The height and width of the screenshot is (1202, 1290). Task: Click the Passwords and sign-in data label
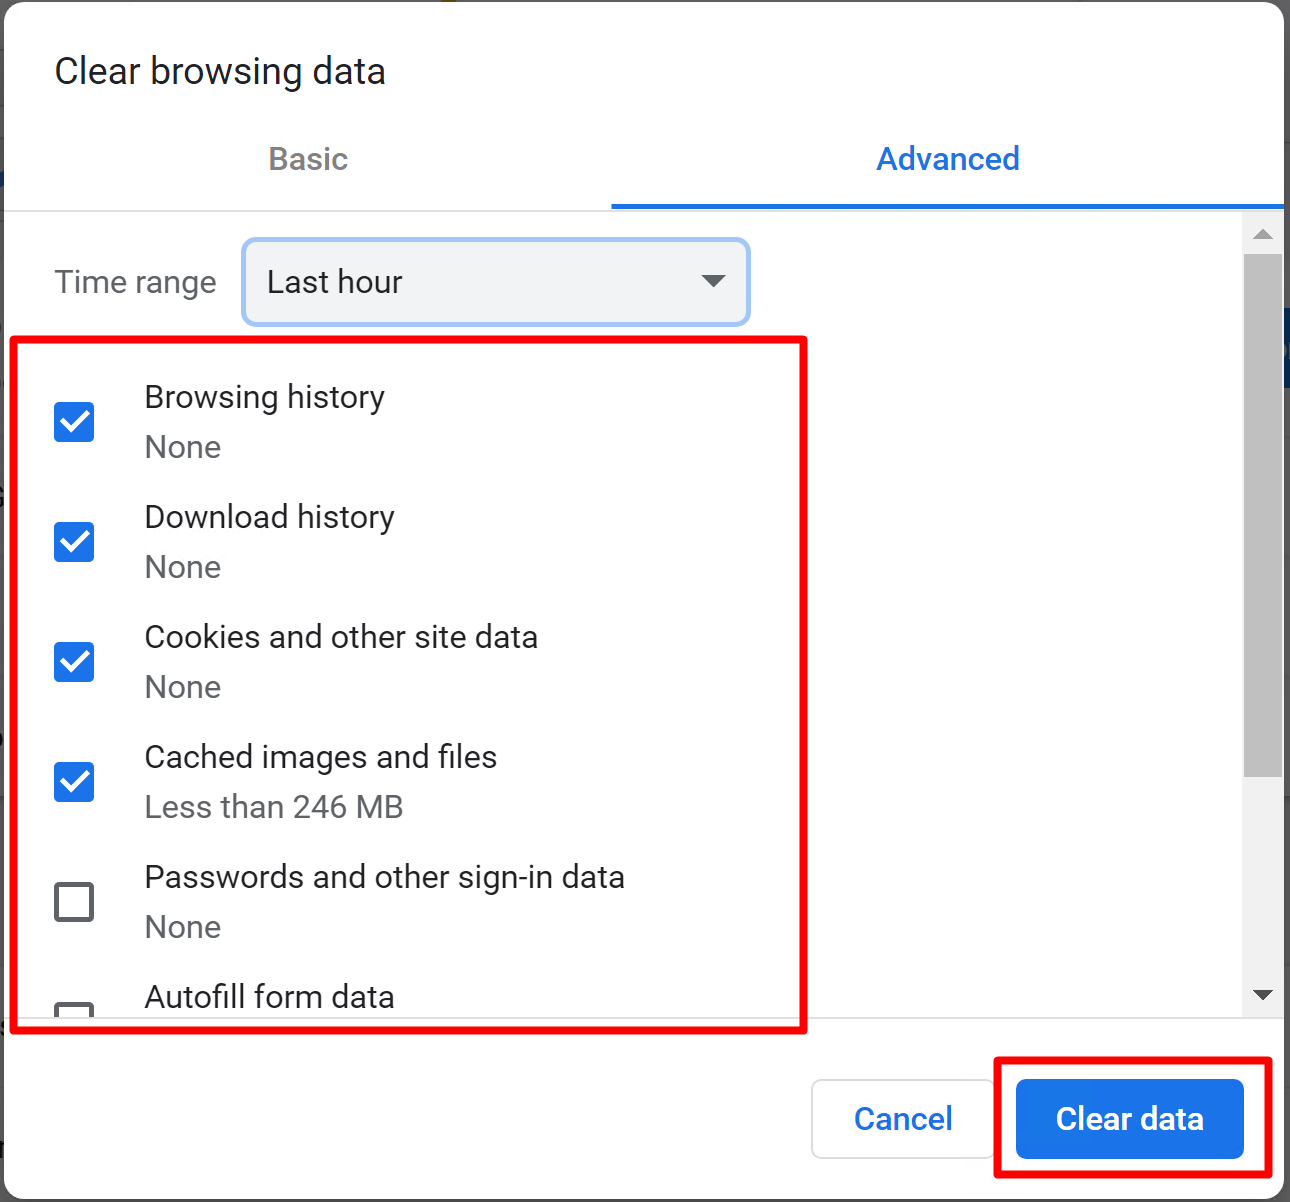(x=384, y=877)
